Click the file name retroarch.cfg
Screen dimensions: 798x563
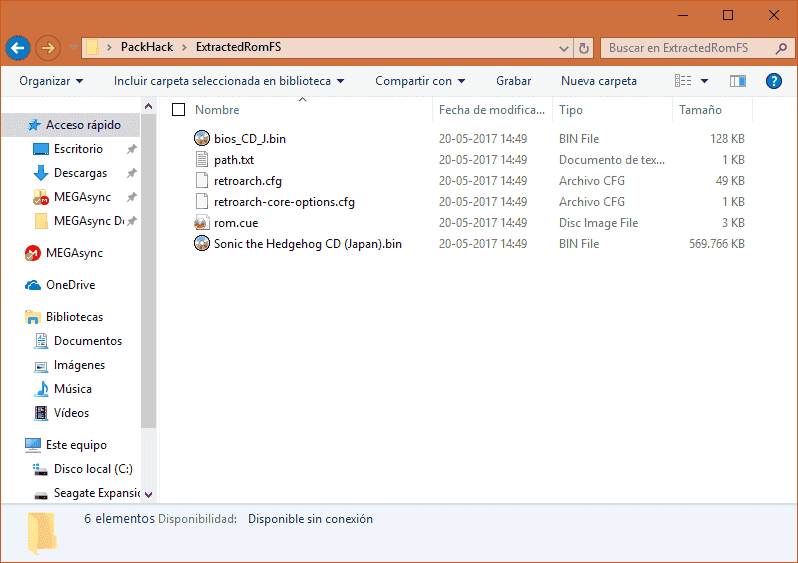coord(248,181)
